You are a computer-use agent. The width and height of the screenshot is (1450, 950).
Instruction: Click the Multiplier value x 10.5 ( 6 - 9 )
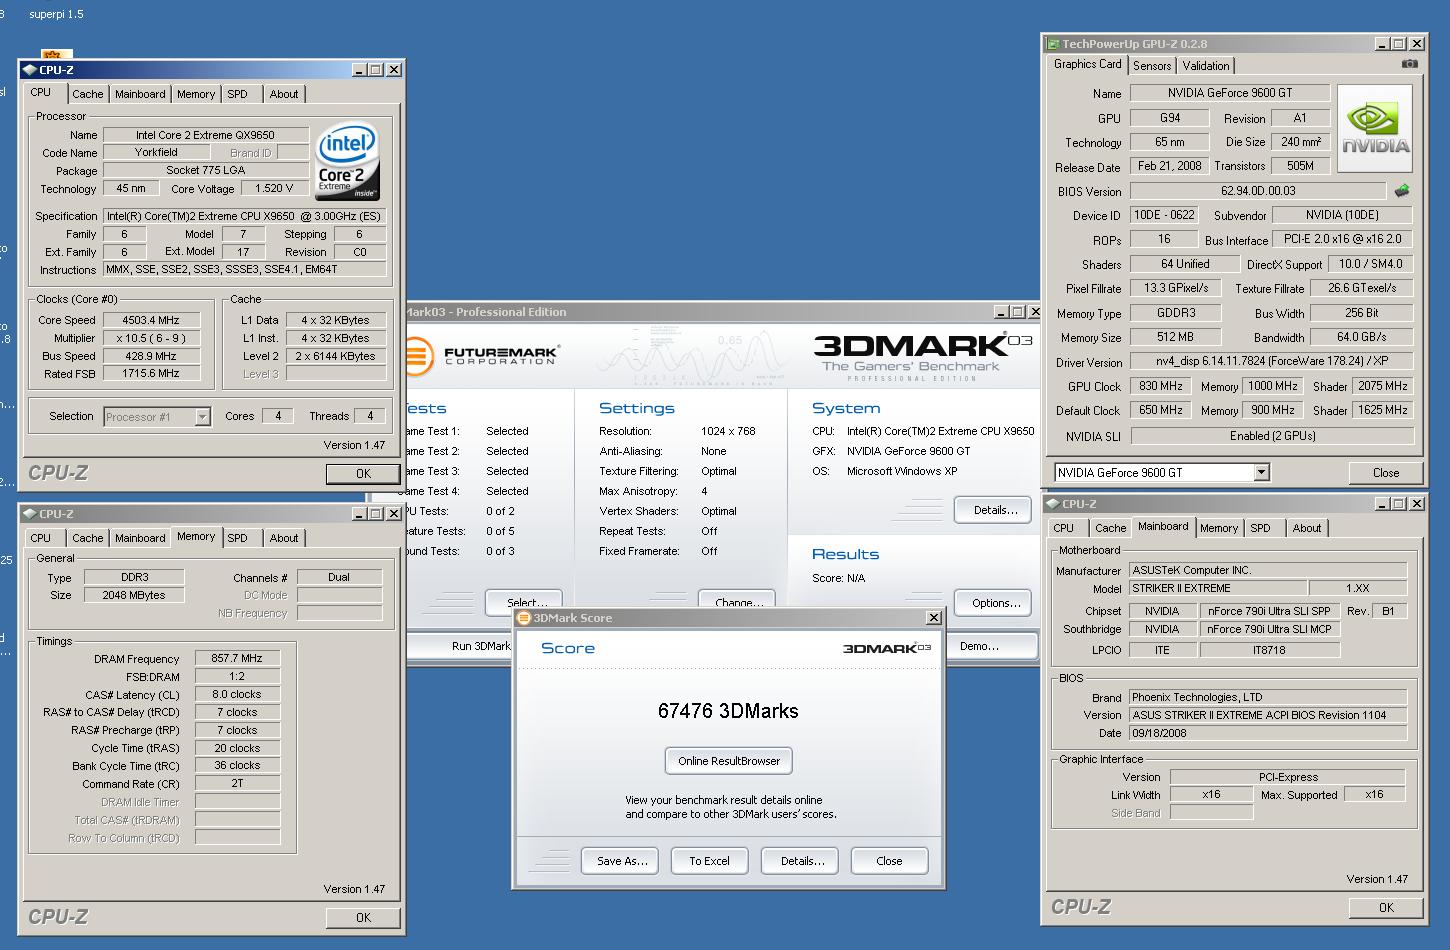[x=151, y=338]
